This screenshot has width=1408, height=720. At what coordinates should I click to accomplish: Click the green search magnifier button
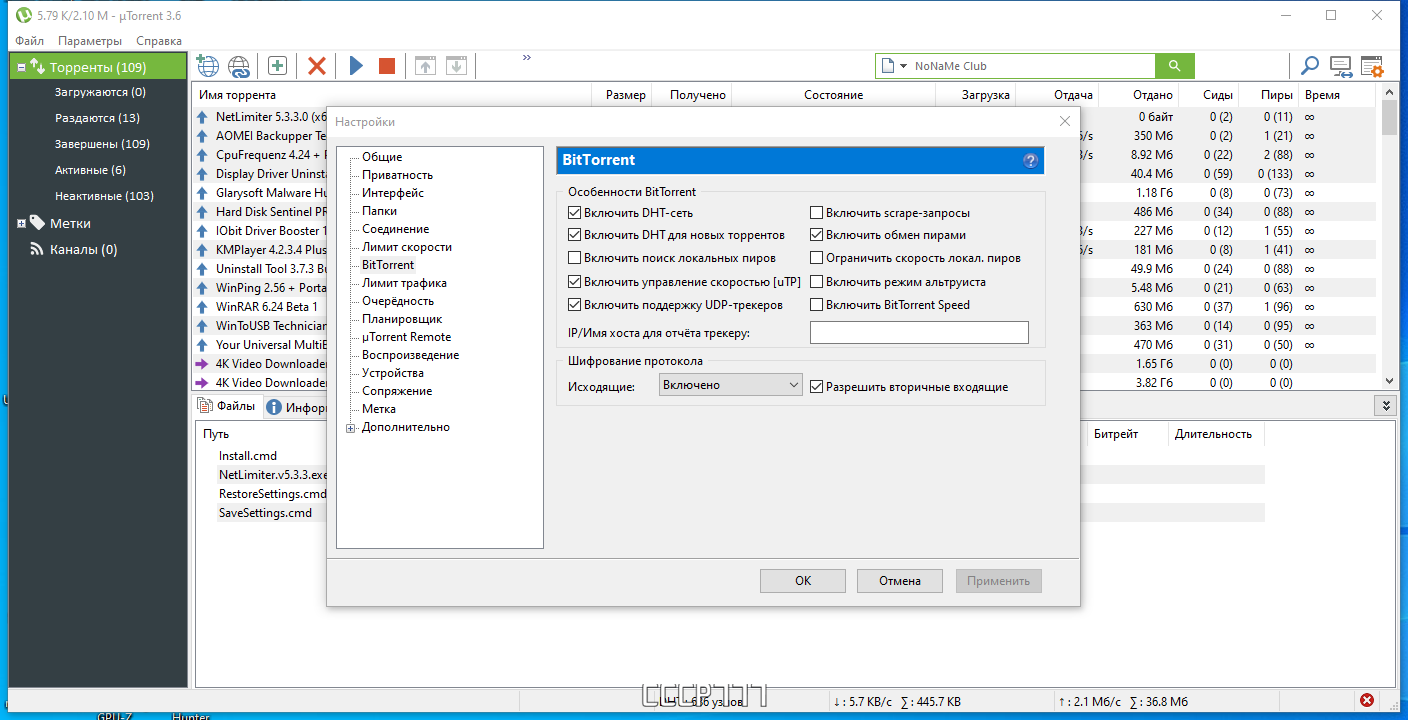click(x=1174, y=66)
